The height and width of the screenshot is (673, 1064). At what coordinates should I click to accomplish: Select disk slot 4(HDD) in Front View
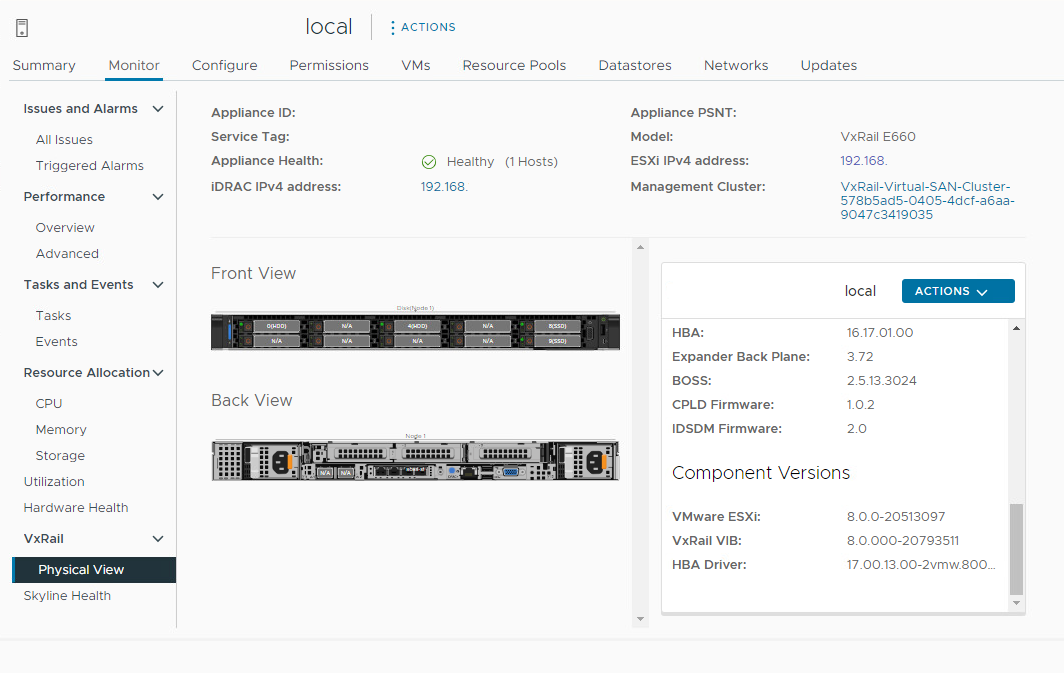click(x=417, y=326)
